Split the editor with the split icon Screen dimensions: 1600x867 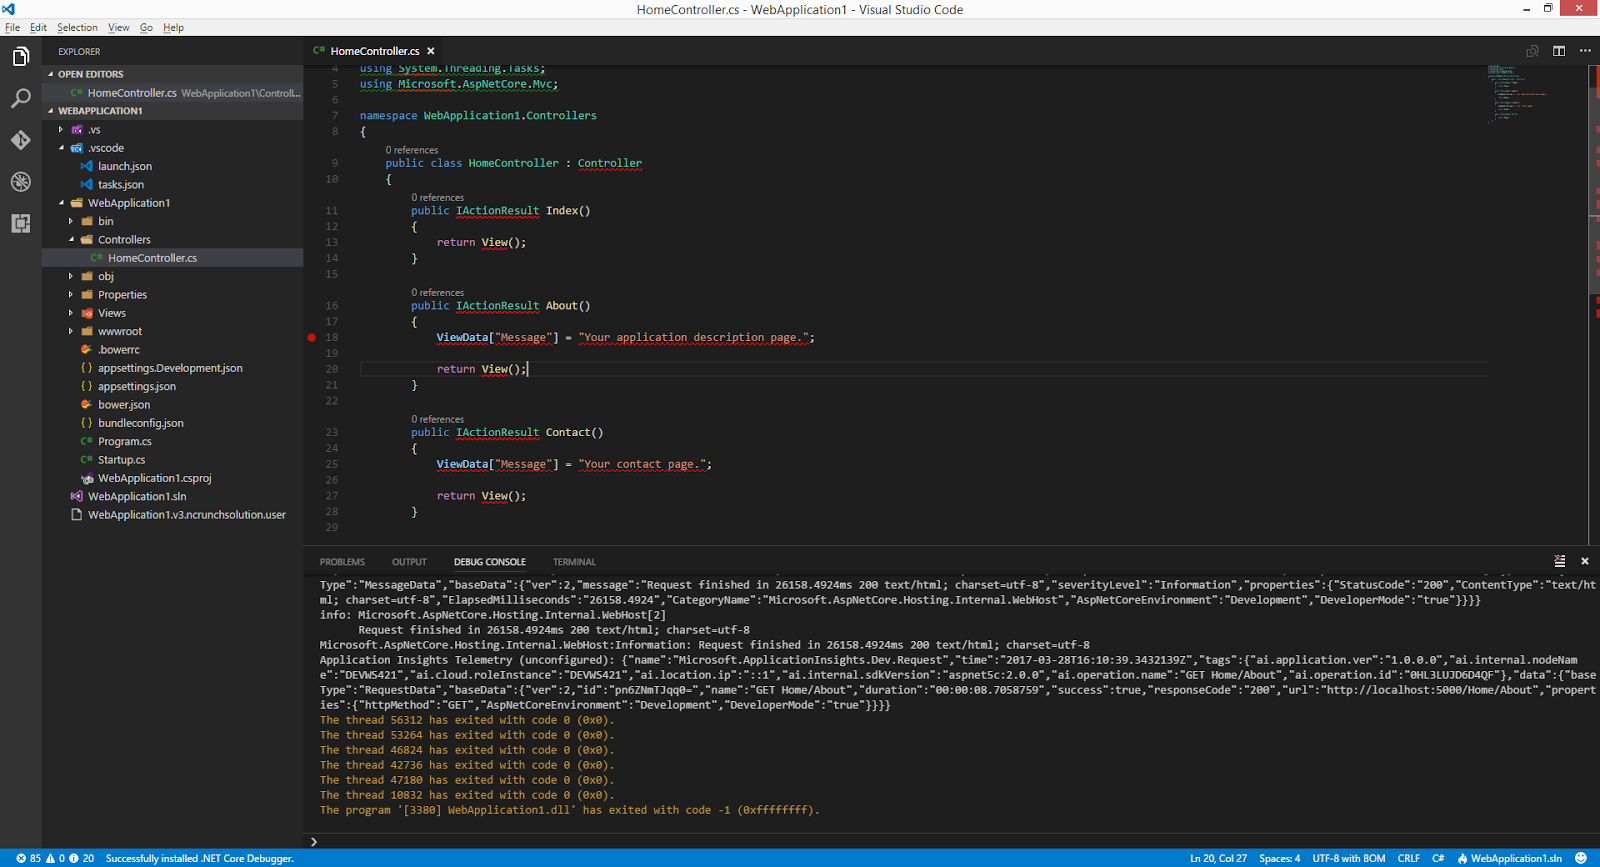(1559, 51)
